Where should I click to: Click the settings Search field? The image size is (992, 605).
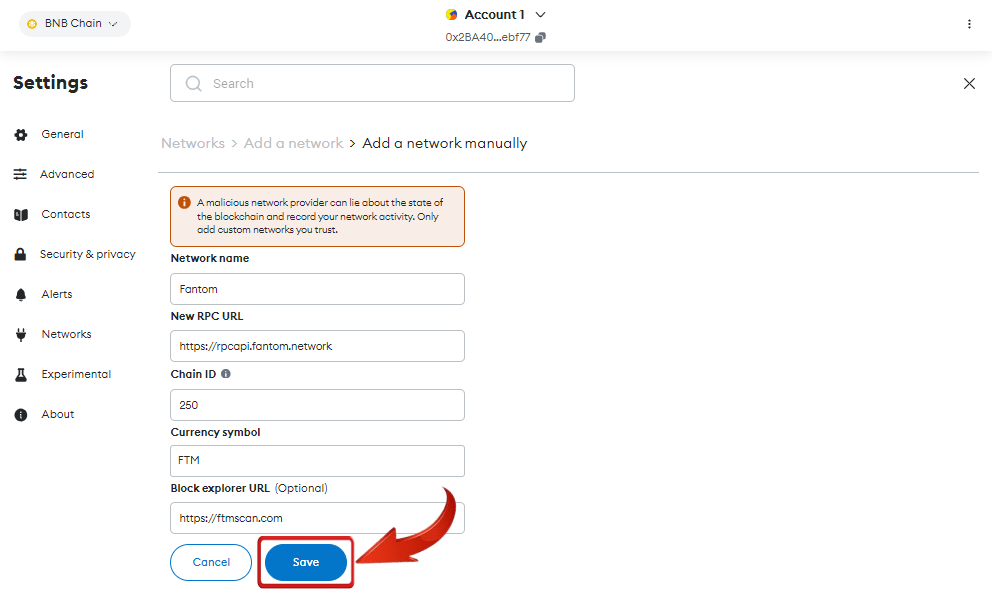coord(372,83)
